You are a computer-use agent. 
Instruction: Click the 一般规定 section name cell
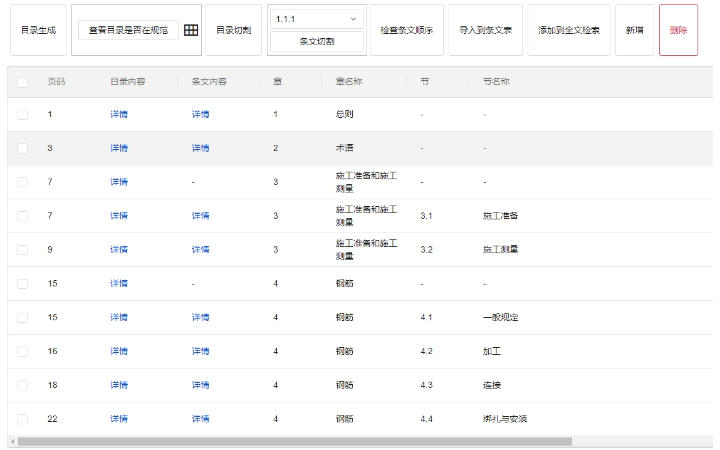(500, 317)
